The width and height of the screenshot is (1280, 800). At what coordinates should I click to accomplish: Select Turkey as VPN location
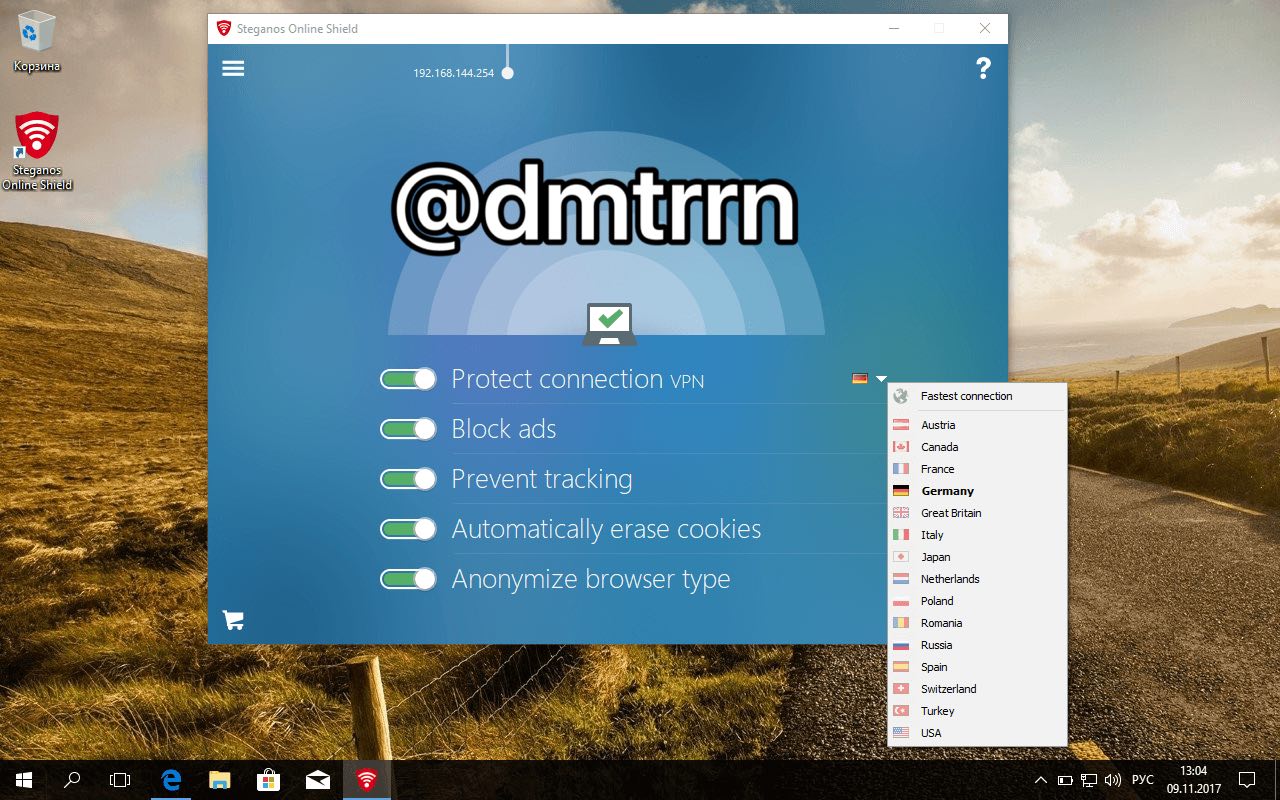click(x=977, y=711)
